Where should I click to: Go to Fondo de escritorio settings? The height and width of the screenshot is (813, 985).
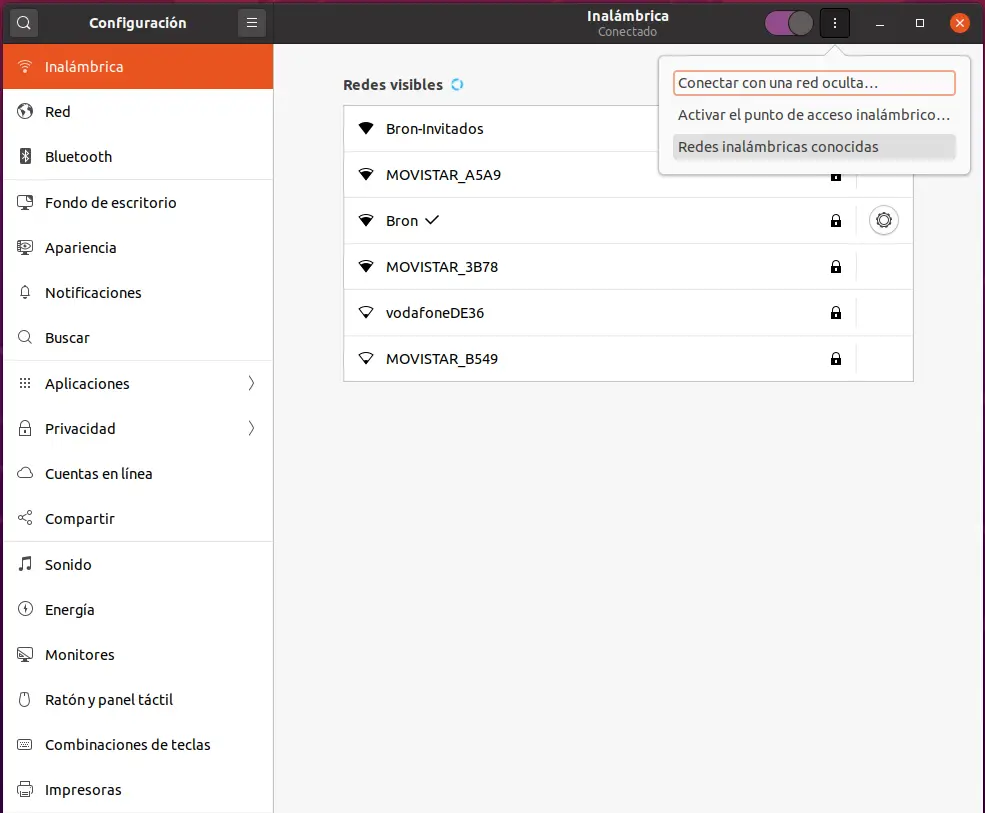[x=138, y=203]
